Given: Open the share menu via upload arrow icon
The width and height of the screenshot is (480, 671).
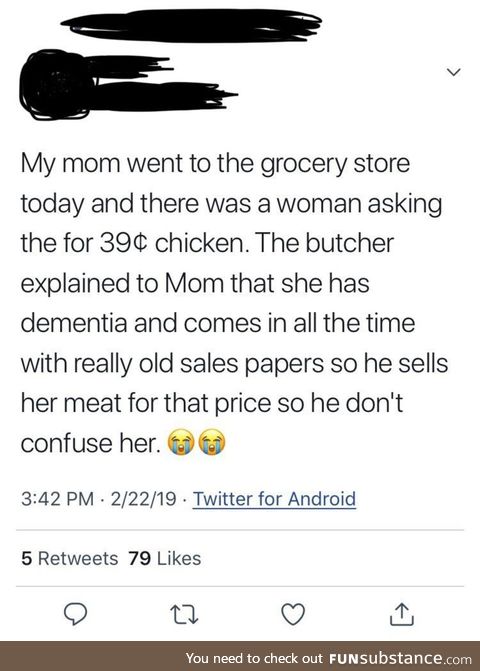Looking at the screenshot, I should 402,614.
